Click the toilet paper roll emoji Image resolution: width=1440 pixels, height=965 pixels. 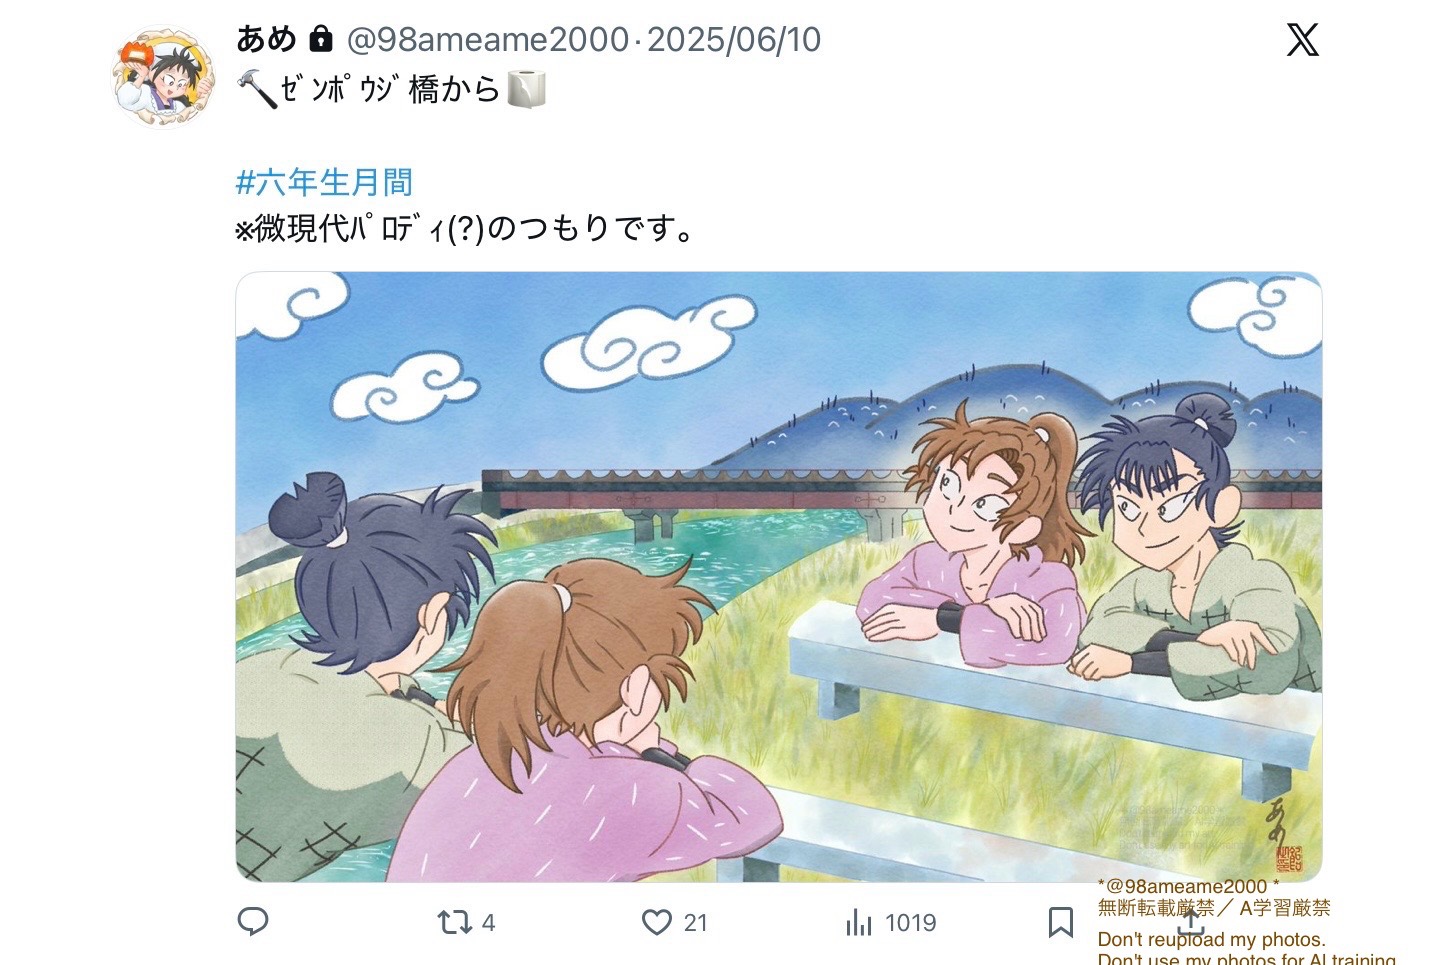tap(526, 89)
